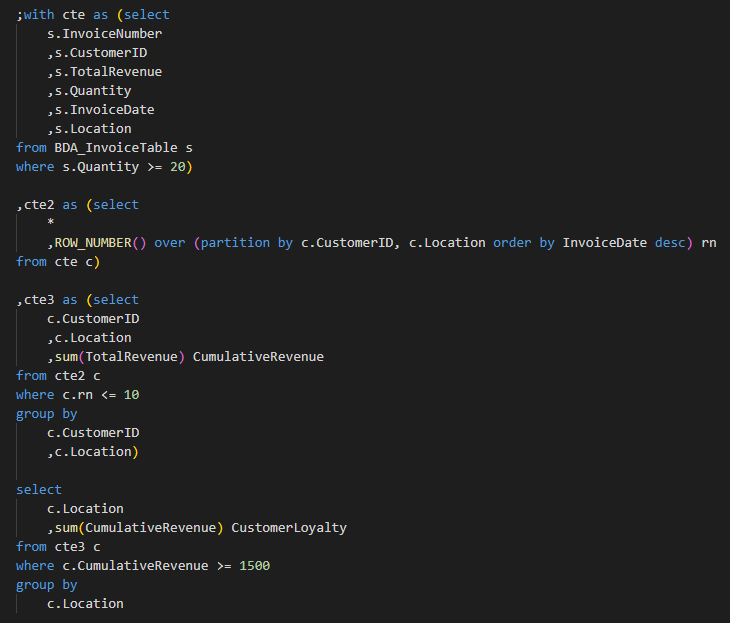Screen dimensions: 730x623
Task: Click on ,s.InvoiceDate text
Action: (x=101, y=110)
